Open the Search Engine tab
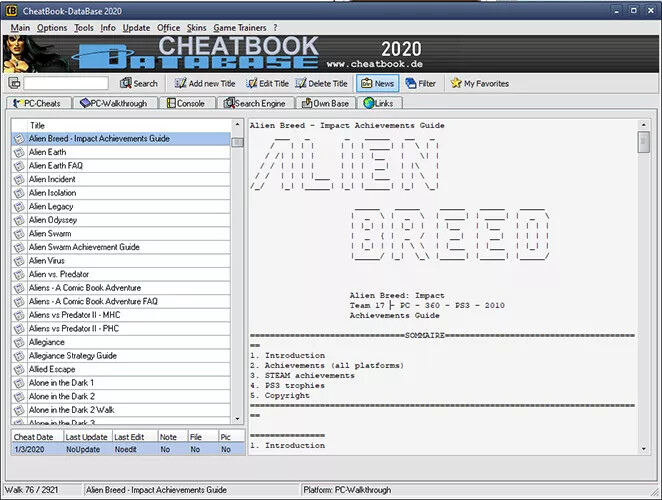This screenshot has width=662, height=500. pyautogui.click(x=255, y=103)
